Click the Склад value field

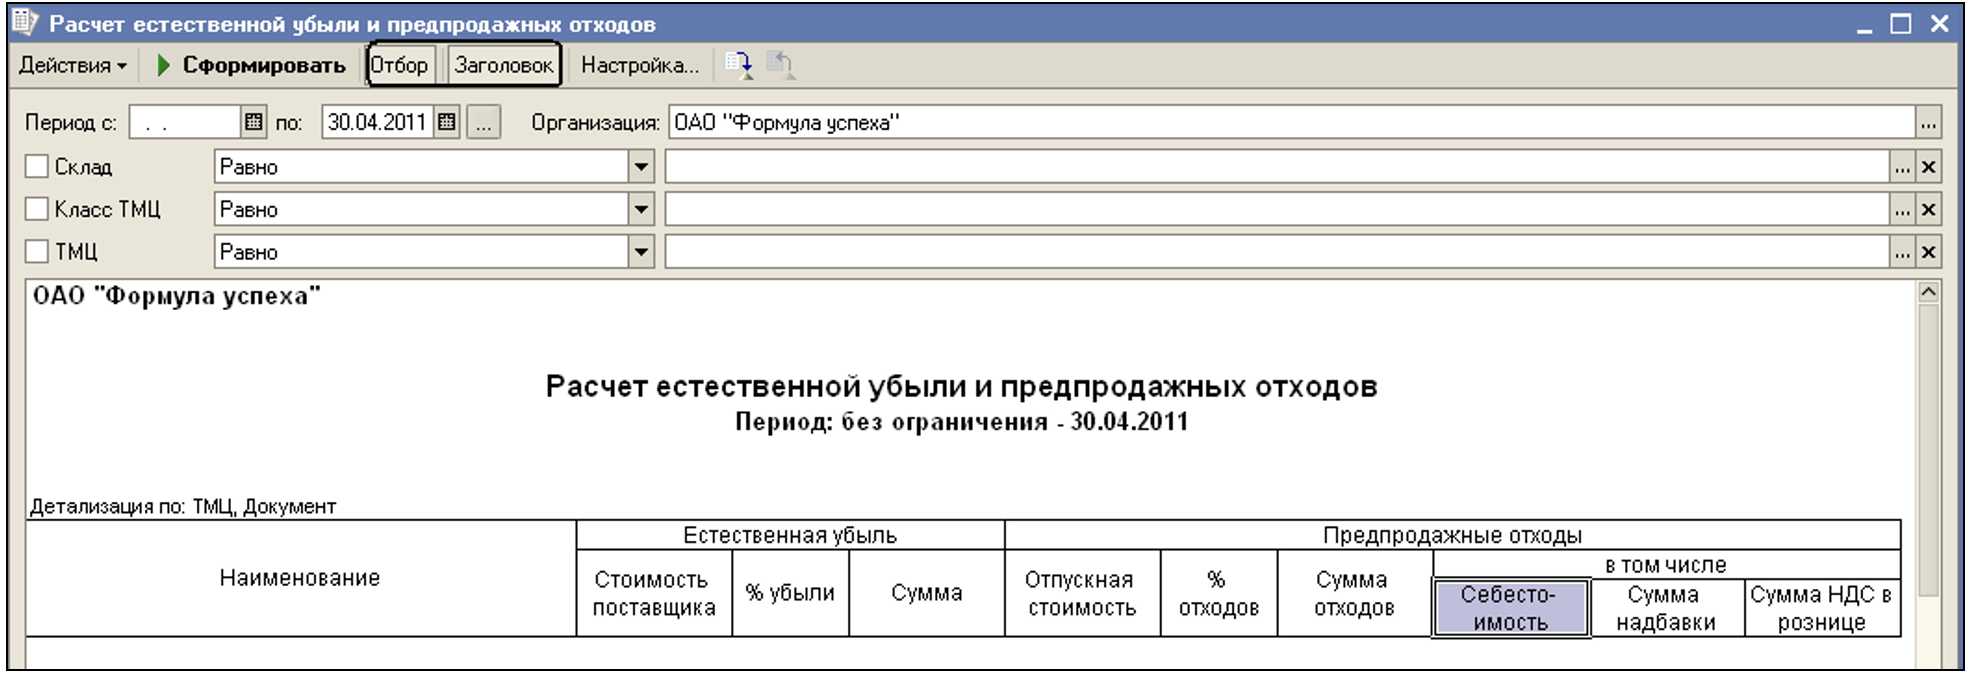point(1277,167)
